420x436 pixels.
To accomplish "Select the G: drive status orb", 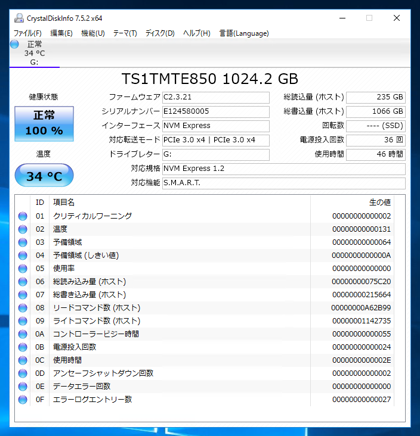I will point(14,44).
